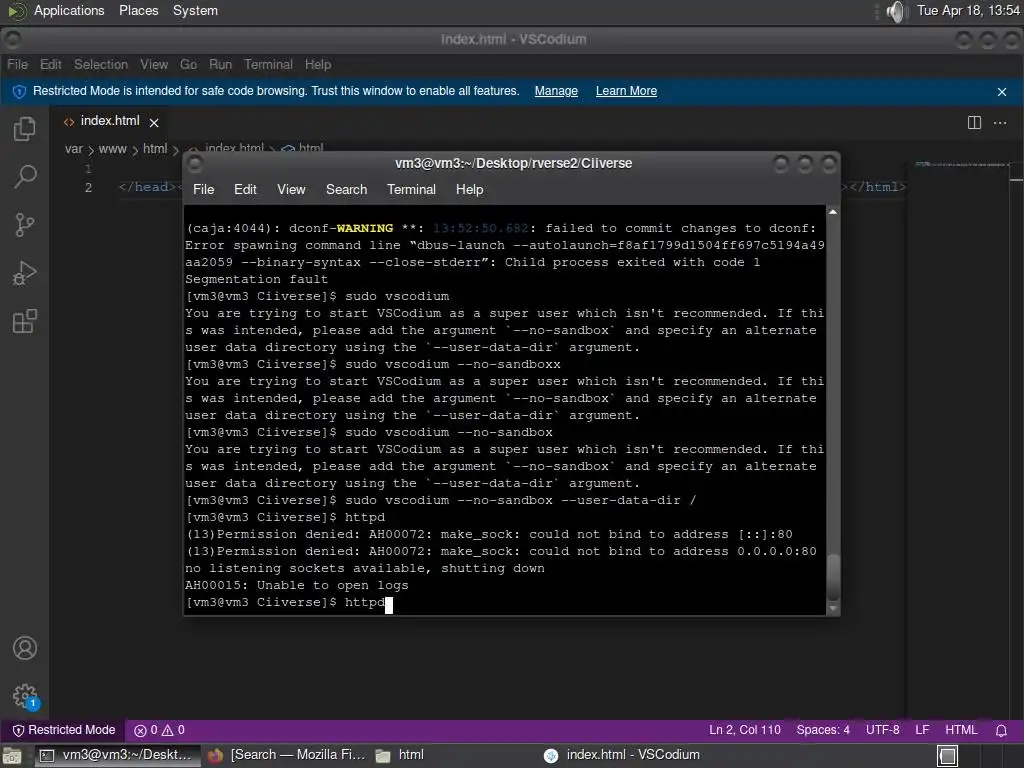Open the VSCodium Edit menu
This screenshot has width=1024, height=768.
pos(50,64)
